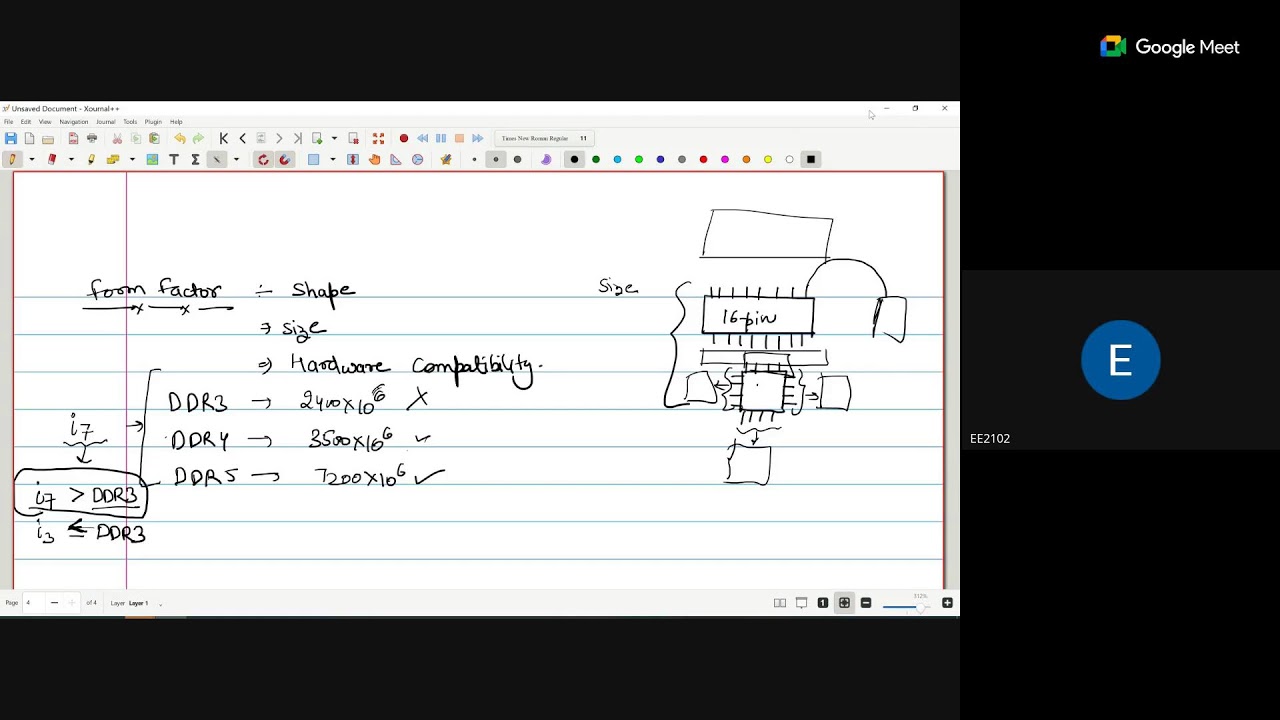Go to the first page
The width and height of the screenshot is (1280, 720).
(224, 138)
